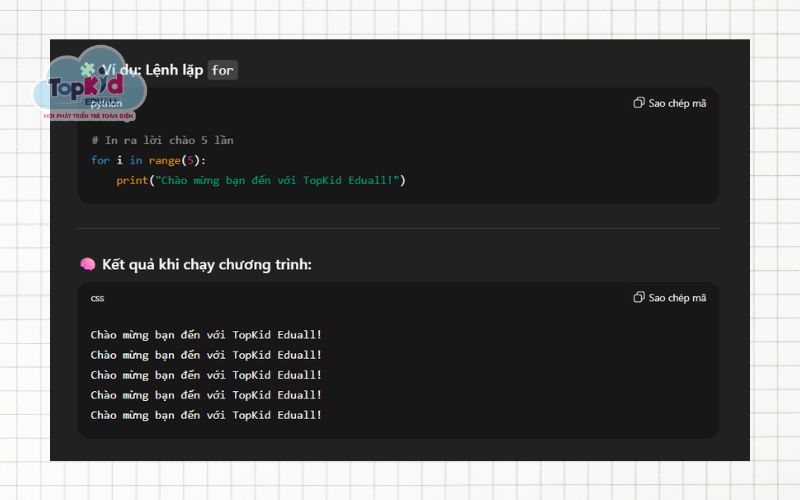
Task: Click the copy icon in the Python code block
Action: pos(639,103)
